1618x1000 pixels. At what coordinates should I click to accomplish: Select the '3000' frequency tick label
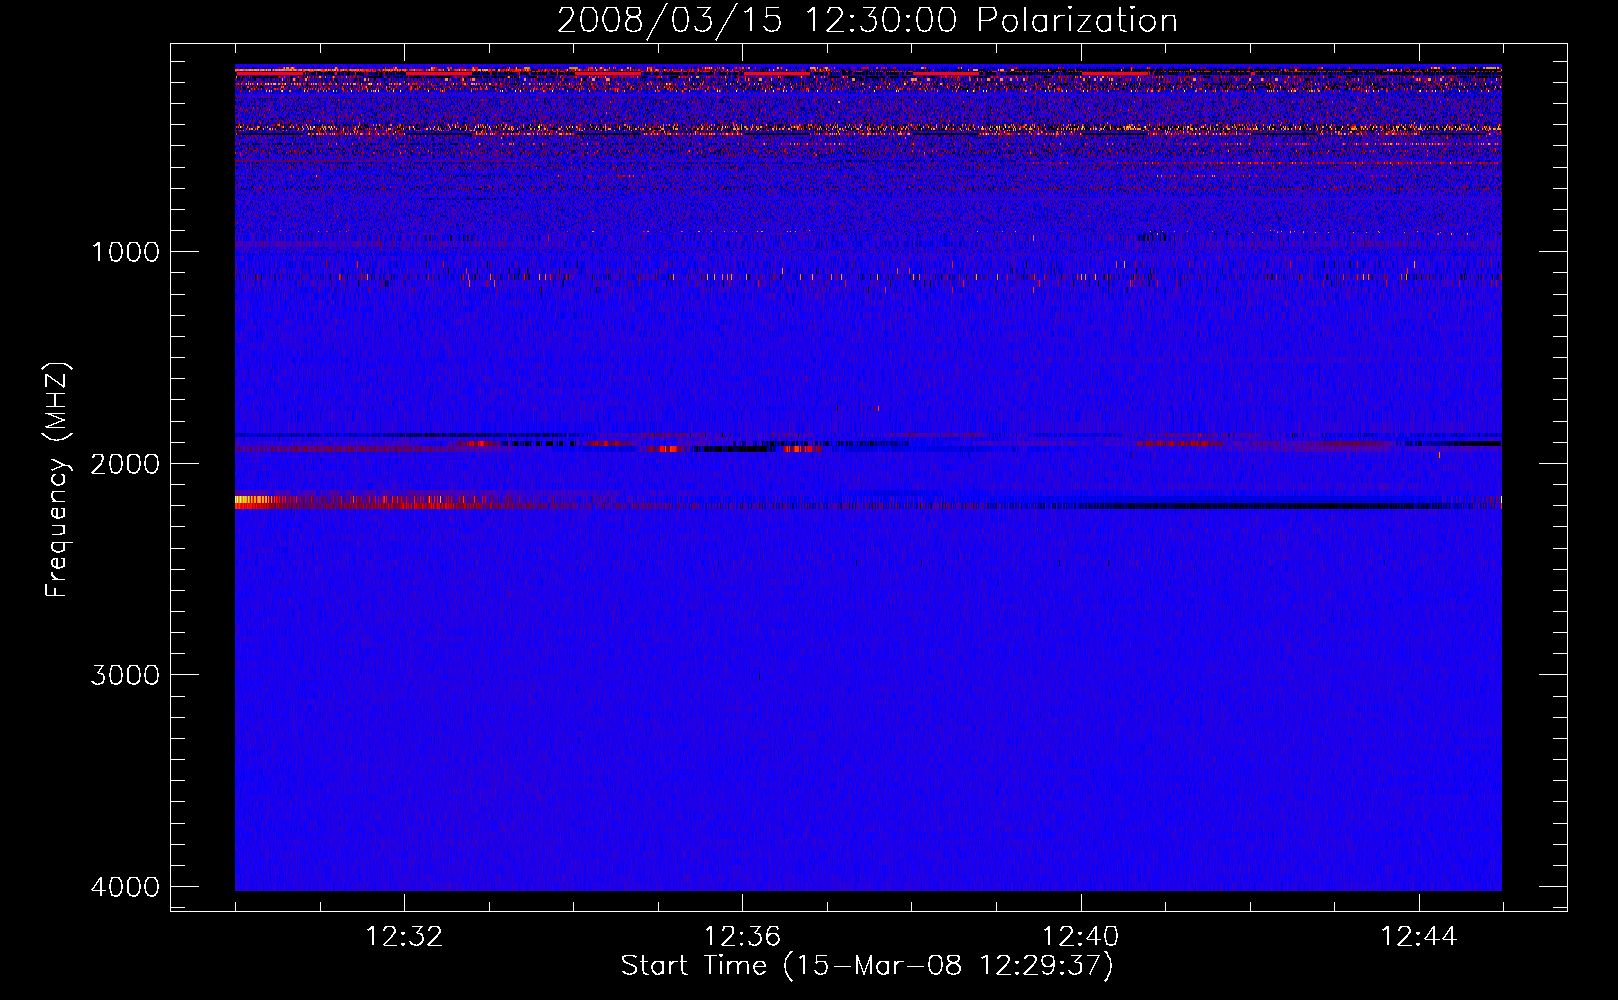125,675
